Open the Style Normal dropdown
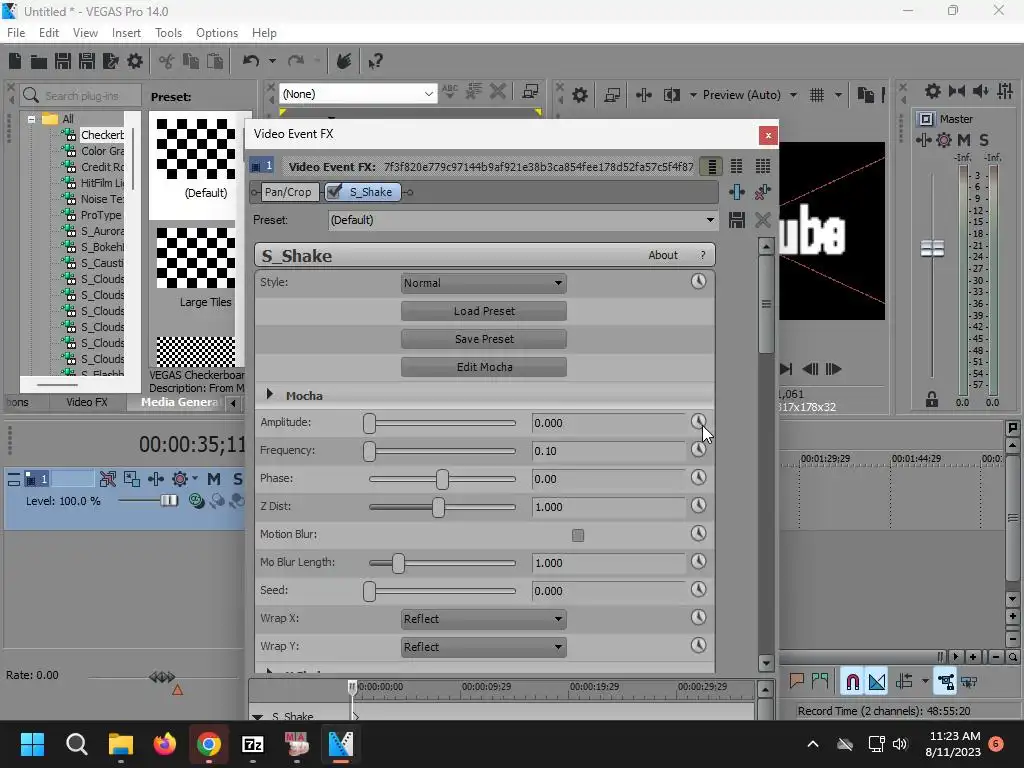This screenshot has width=1024, height=768. click(483, 283)
